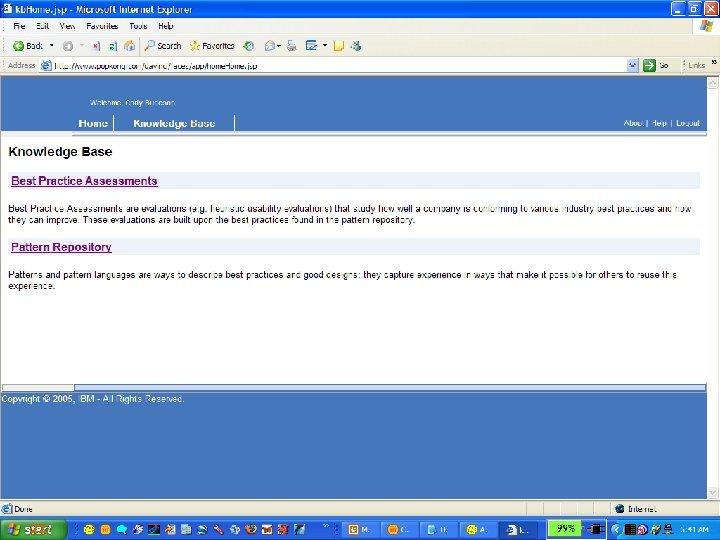Viewport: 720px width, 540px height.
Task: Click the 99% battery indicator
Action: tap(565, 529)
